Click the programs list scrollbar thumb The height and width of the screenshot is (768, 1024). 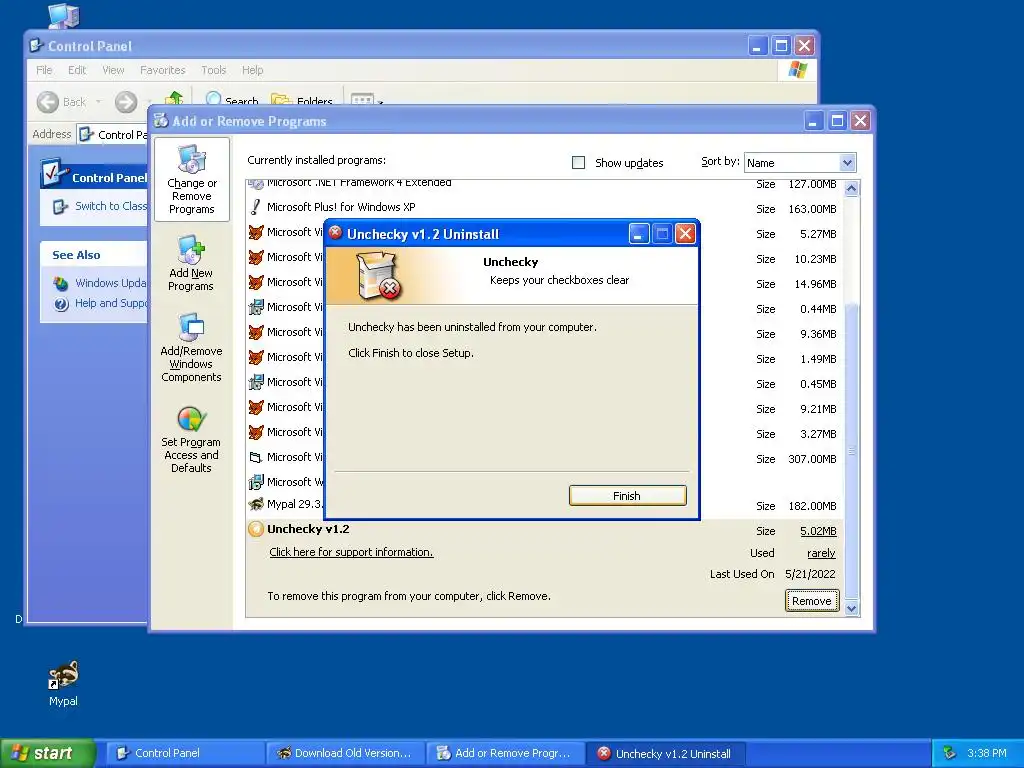coord(851,451)
